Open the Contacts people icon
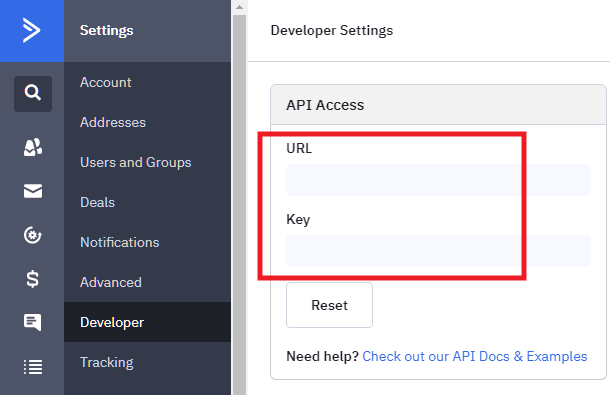Viewport: 610px width, 395px height. (x=33, y=147)
